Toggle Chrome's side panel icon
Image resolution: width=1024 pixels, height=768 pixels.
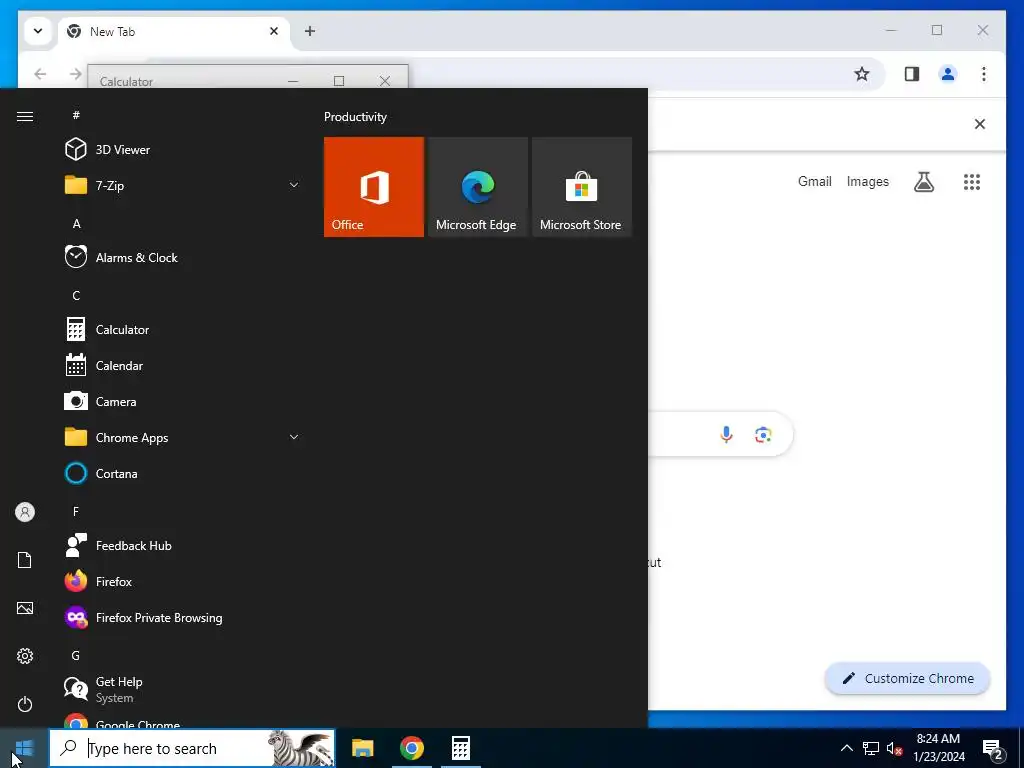coord(912,74)
